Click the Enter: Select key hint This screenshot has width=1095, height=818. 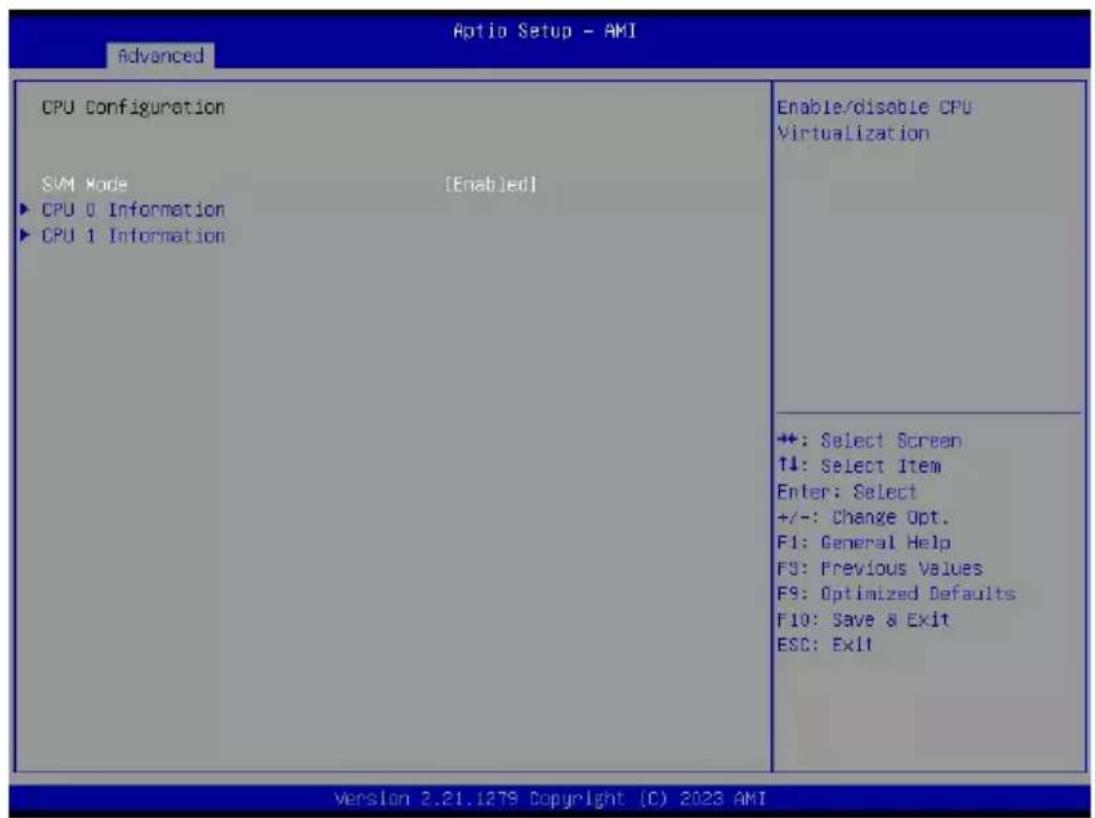point(846,492)
